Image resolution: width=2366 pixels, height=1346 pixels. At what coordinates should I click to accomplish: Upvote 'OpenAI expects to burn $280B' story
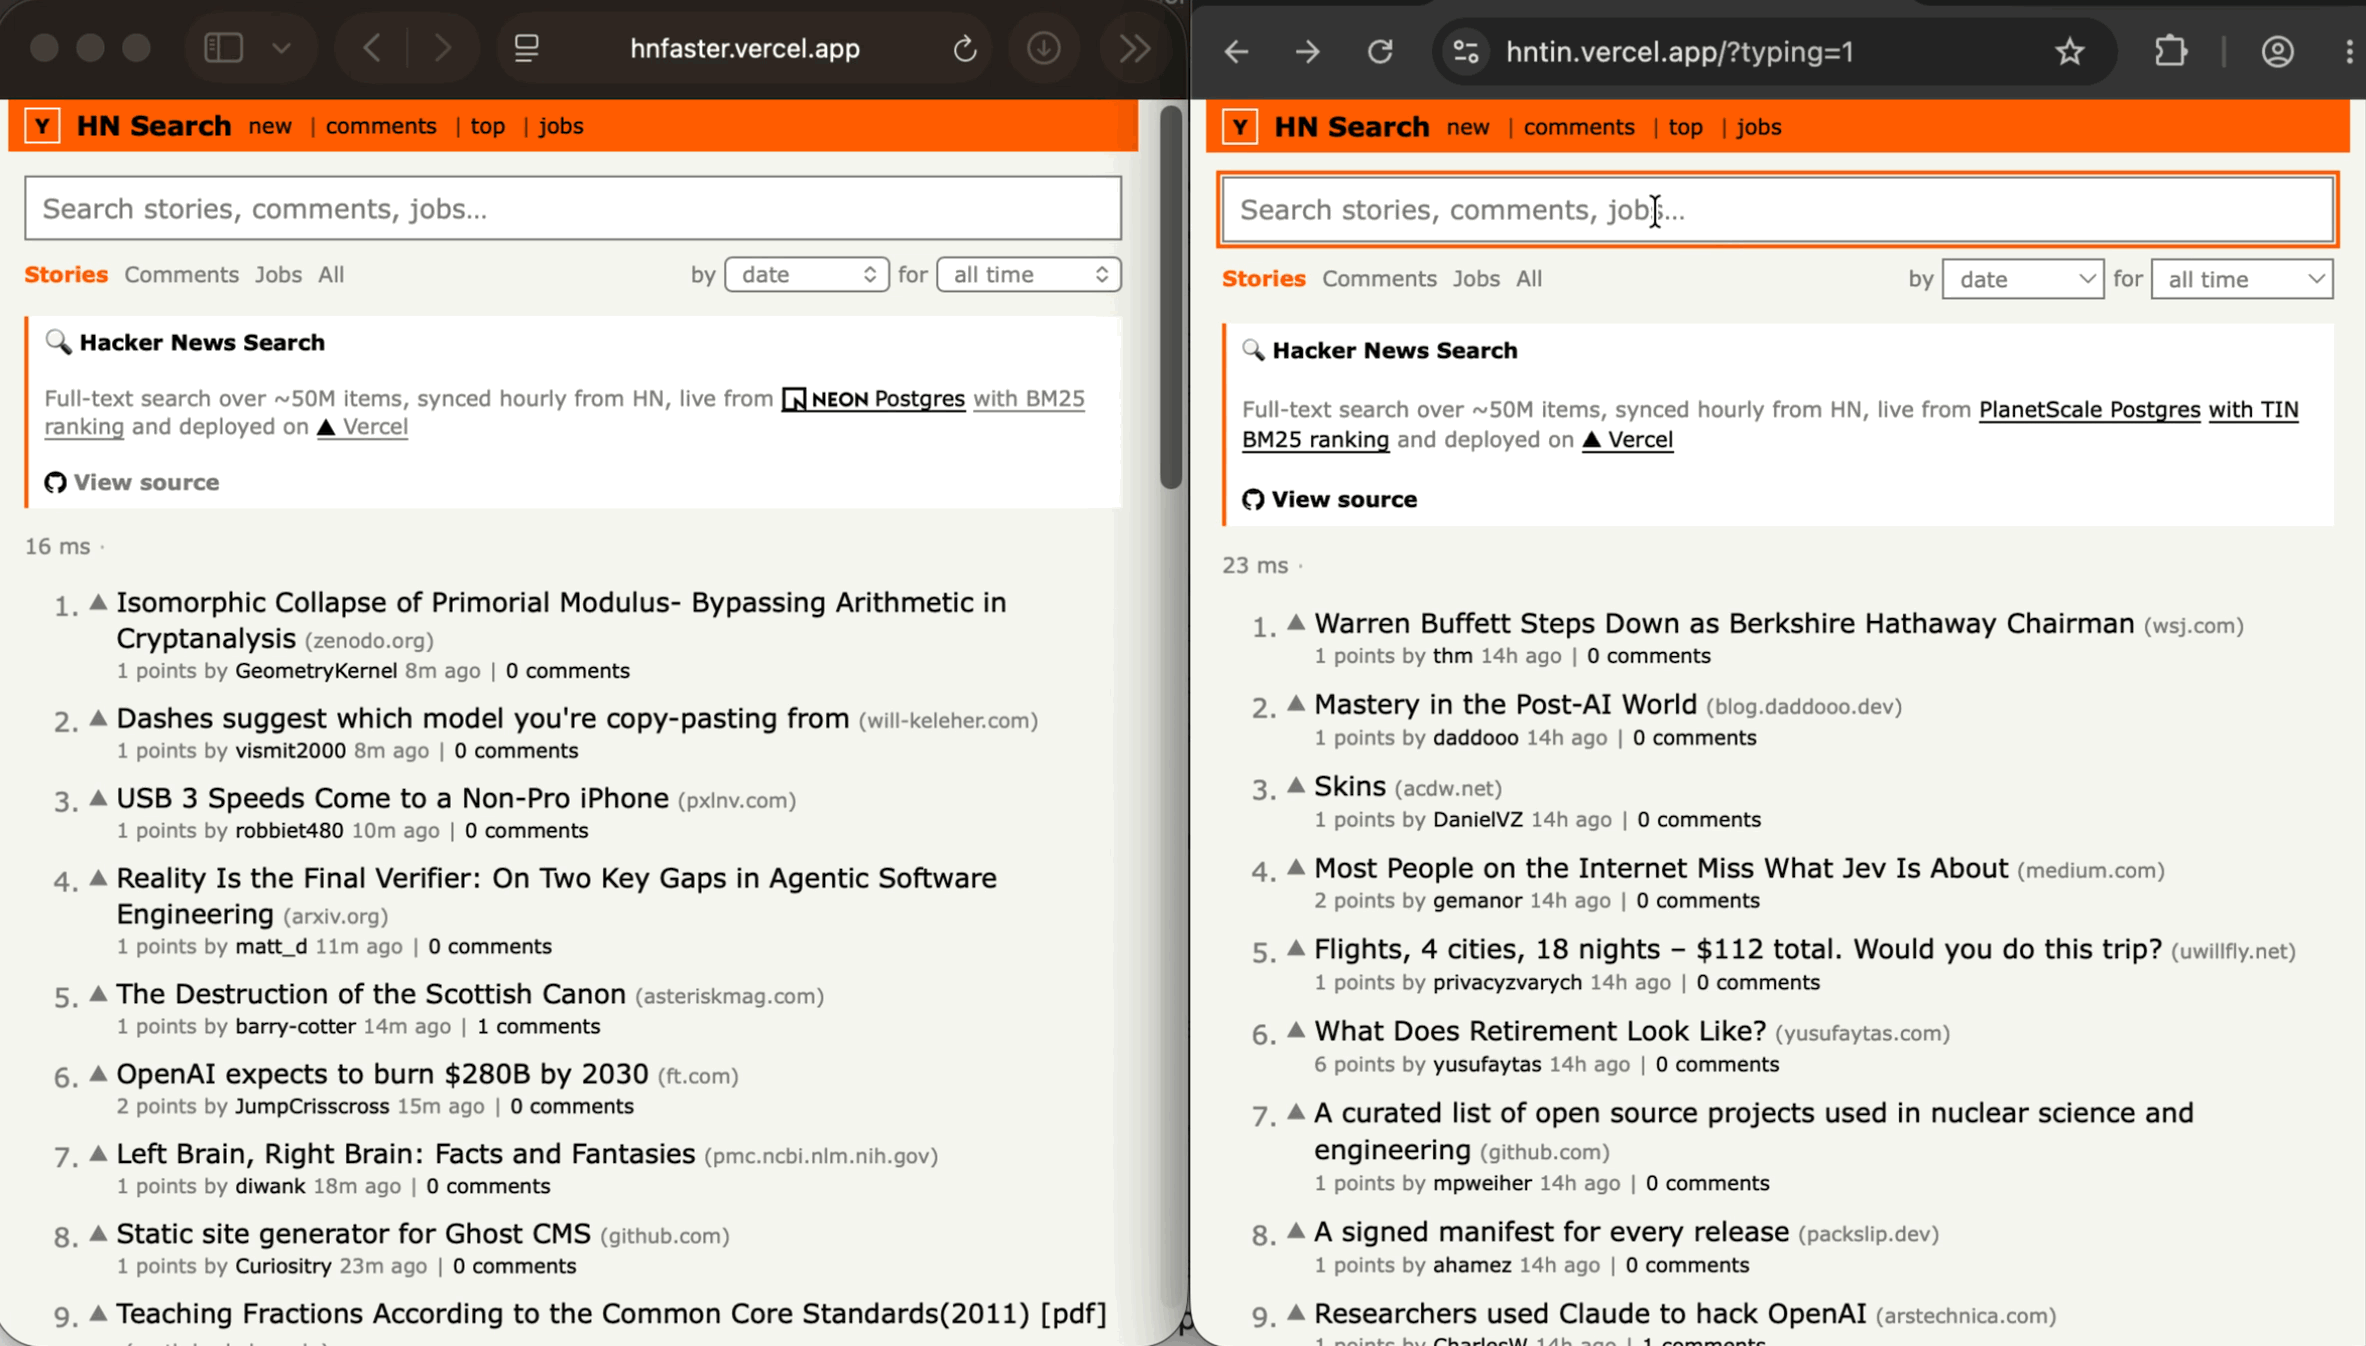(x=98, y=1073)
